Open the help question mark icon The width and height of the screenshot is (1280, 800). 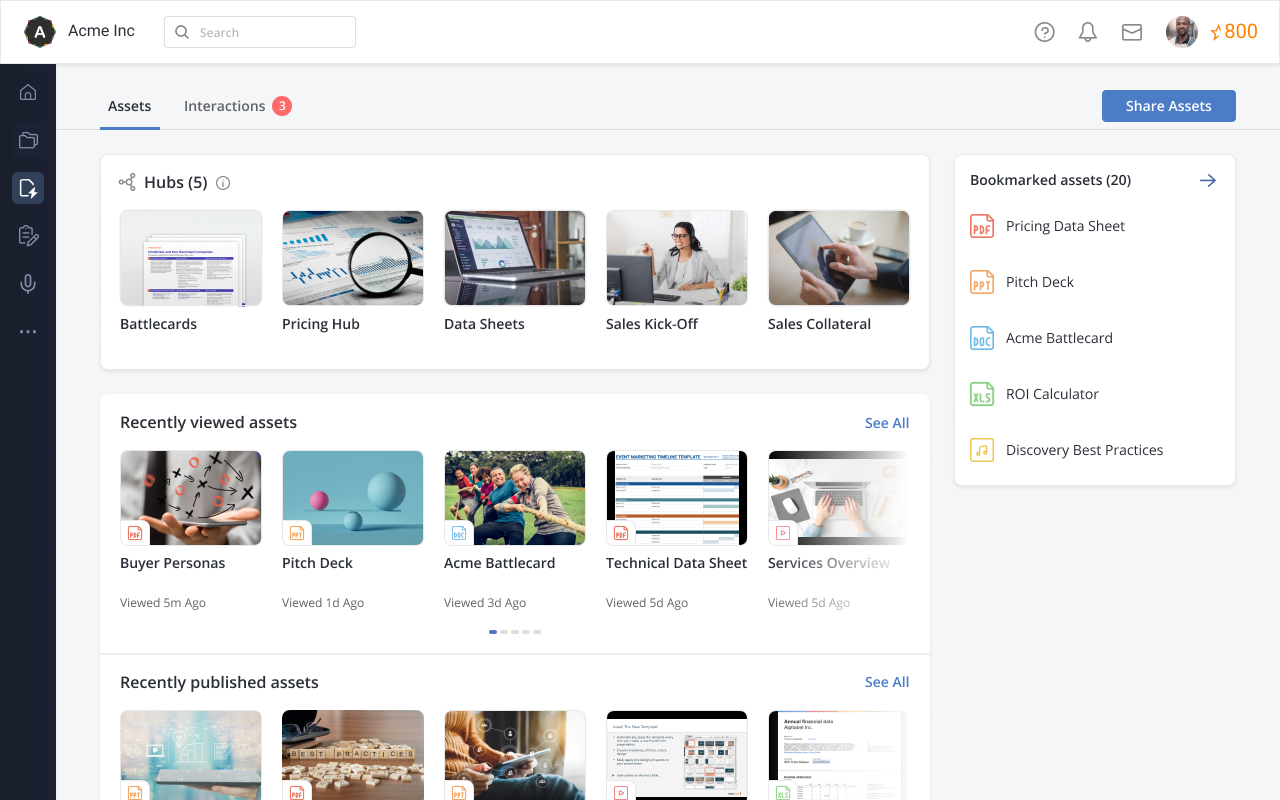(1044, 31)
